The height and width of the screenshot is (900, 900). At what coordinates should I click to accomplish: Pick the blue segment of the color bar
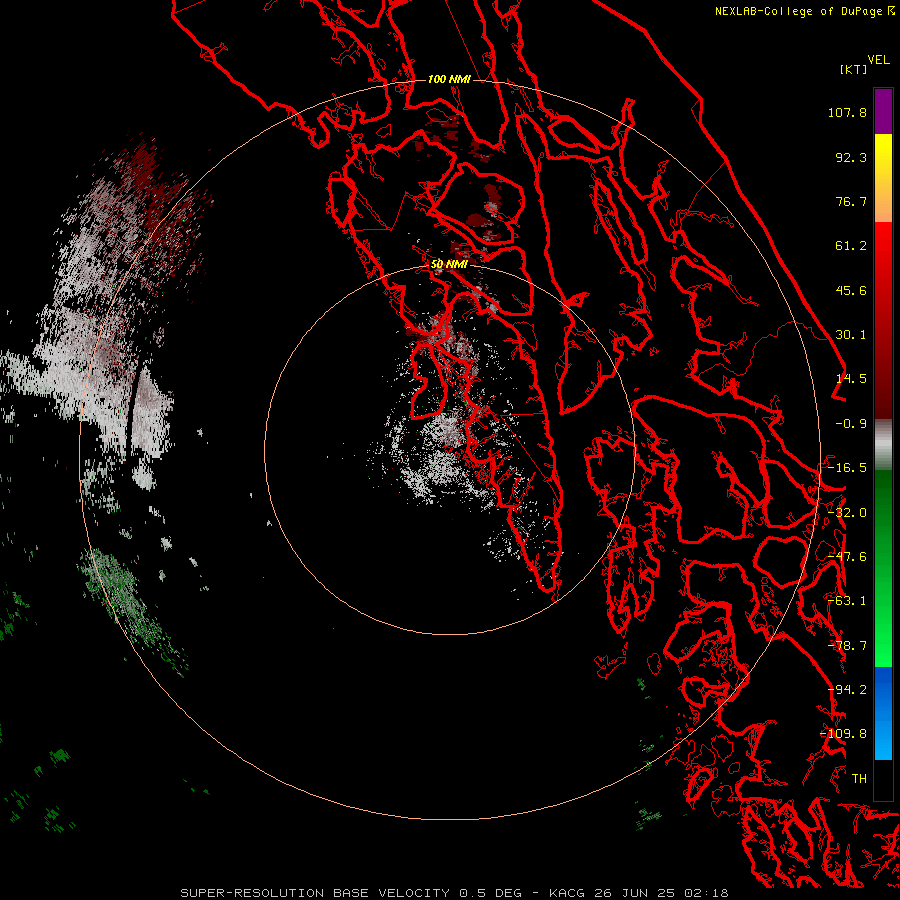tap(883, 713)
